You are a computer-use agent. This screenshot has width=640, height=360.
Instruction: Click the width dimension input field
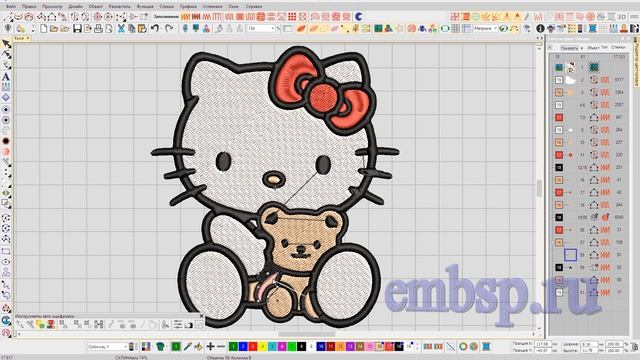coord(589,344)
